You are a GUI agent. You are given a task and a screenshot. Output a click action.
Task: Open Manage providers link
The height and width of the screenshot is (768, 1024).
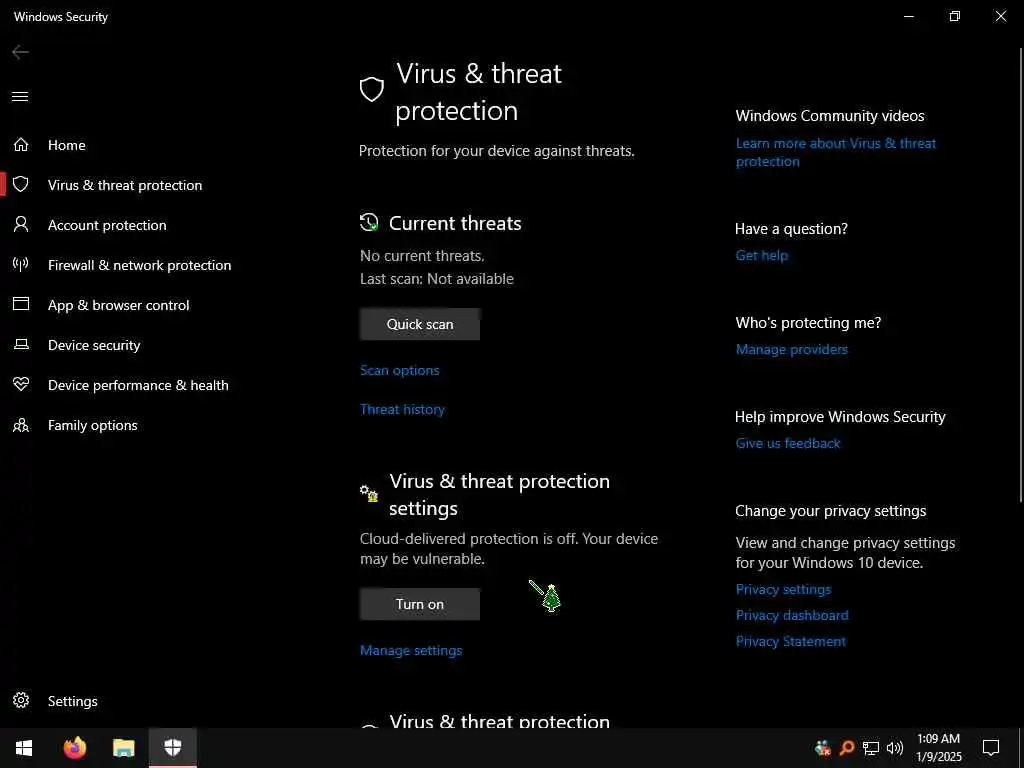pyautogui.click(x=792, y=349)
